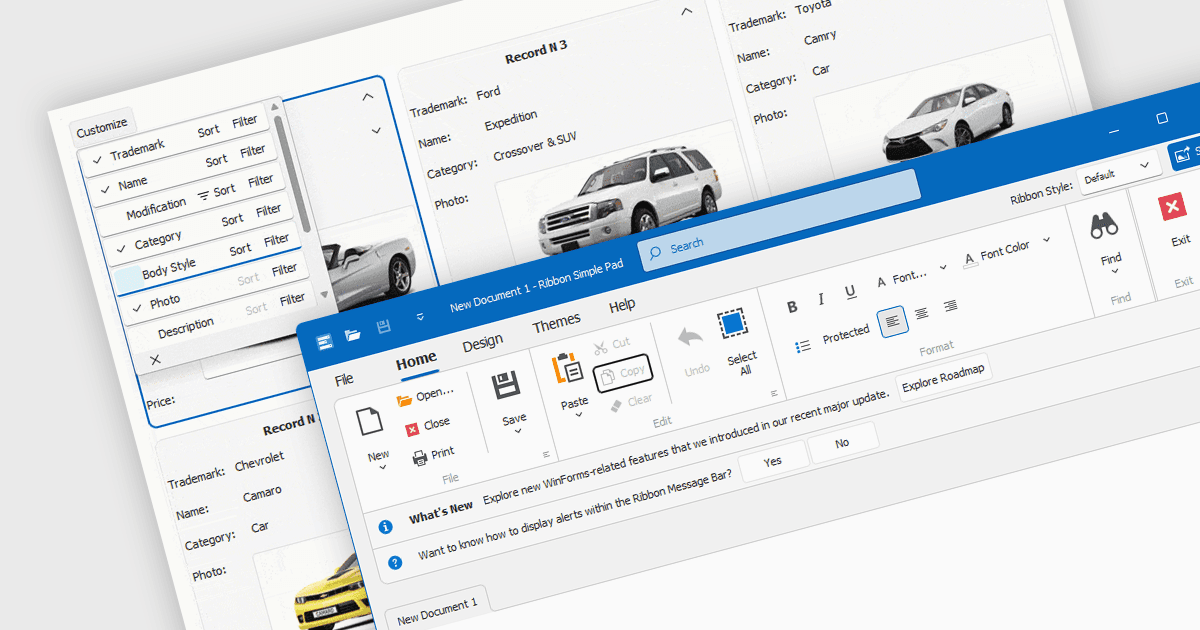The width and height of the screenshot is (1200, 630).
Task: Click the bulleted list icon
Action: click(x=802, y=346)
